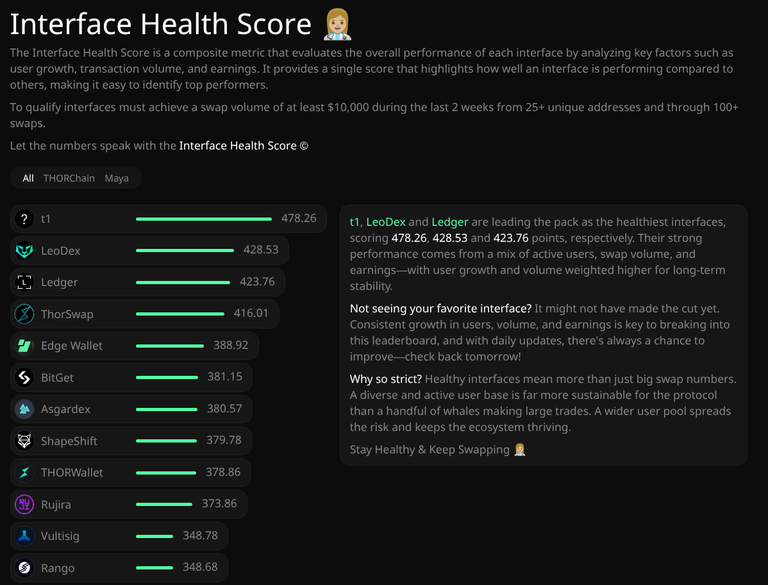Open the green Ledger link in summary

[x=450, y=222]
